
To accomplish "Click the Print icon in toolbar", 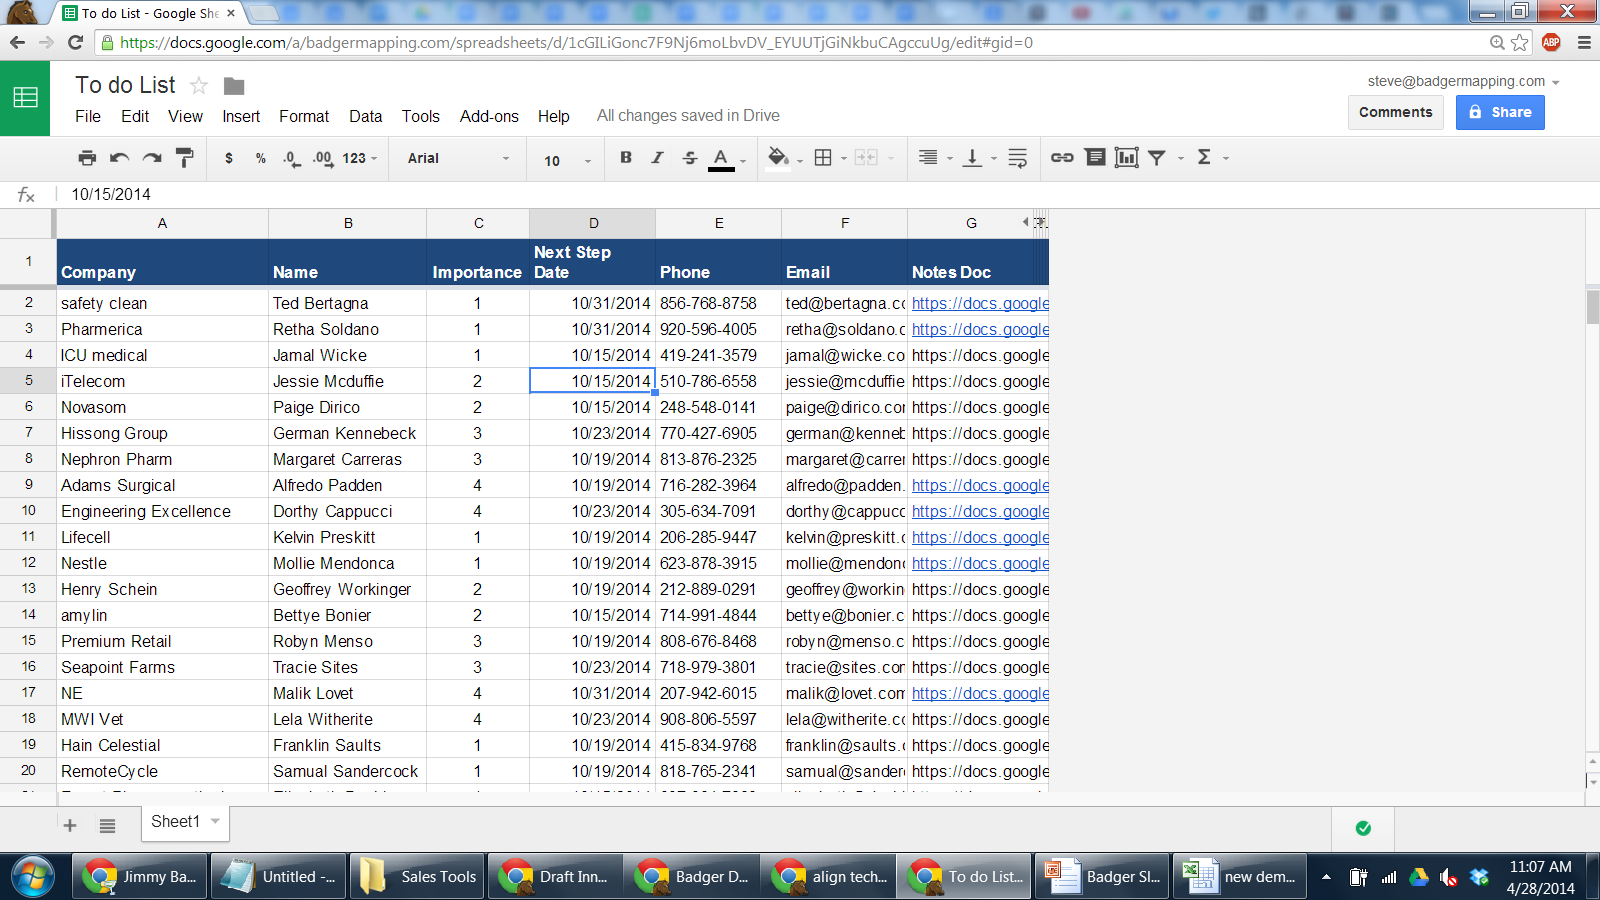I will pos(88,158).
